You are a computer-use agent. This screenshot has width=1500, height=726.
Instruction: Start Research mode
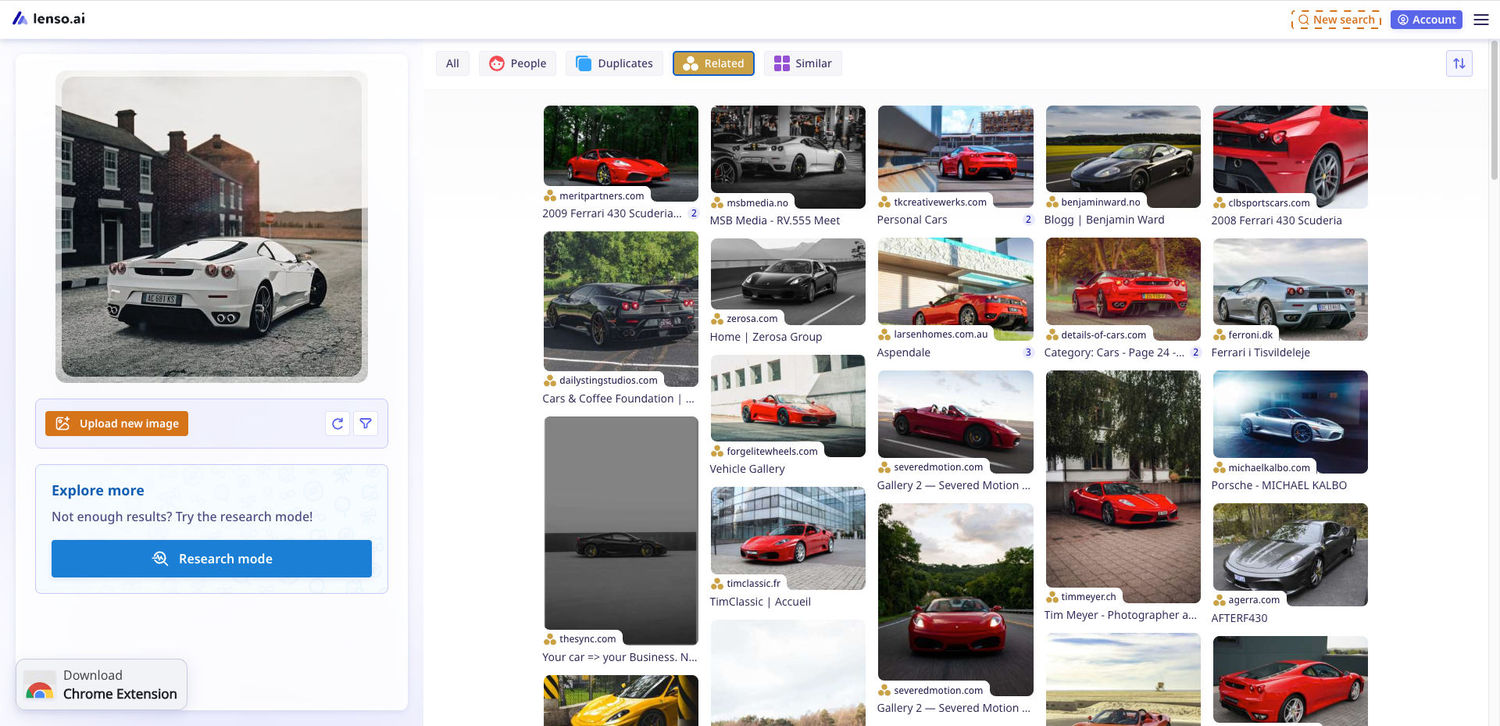(x=212, y=559)
